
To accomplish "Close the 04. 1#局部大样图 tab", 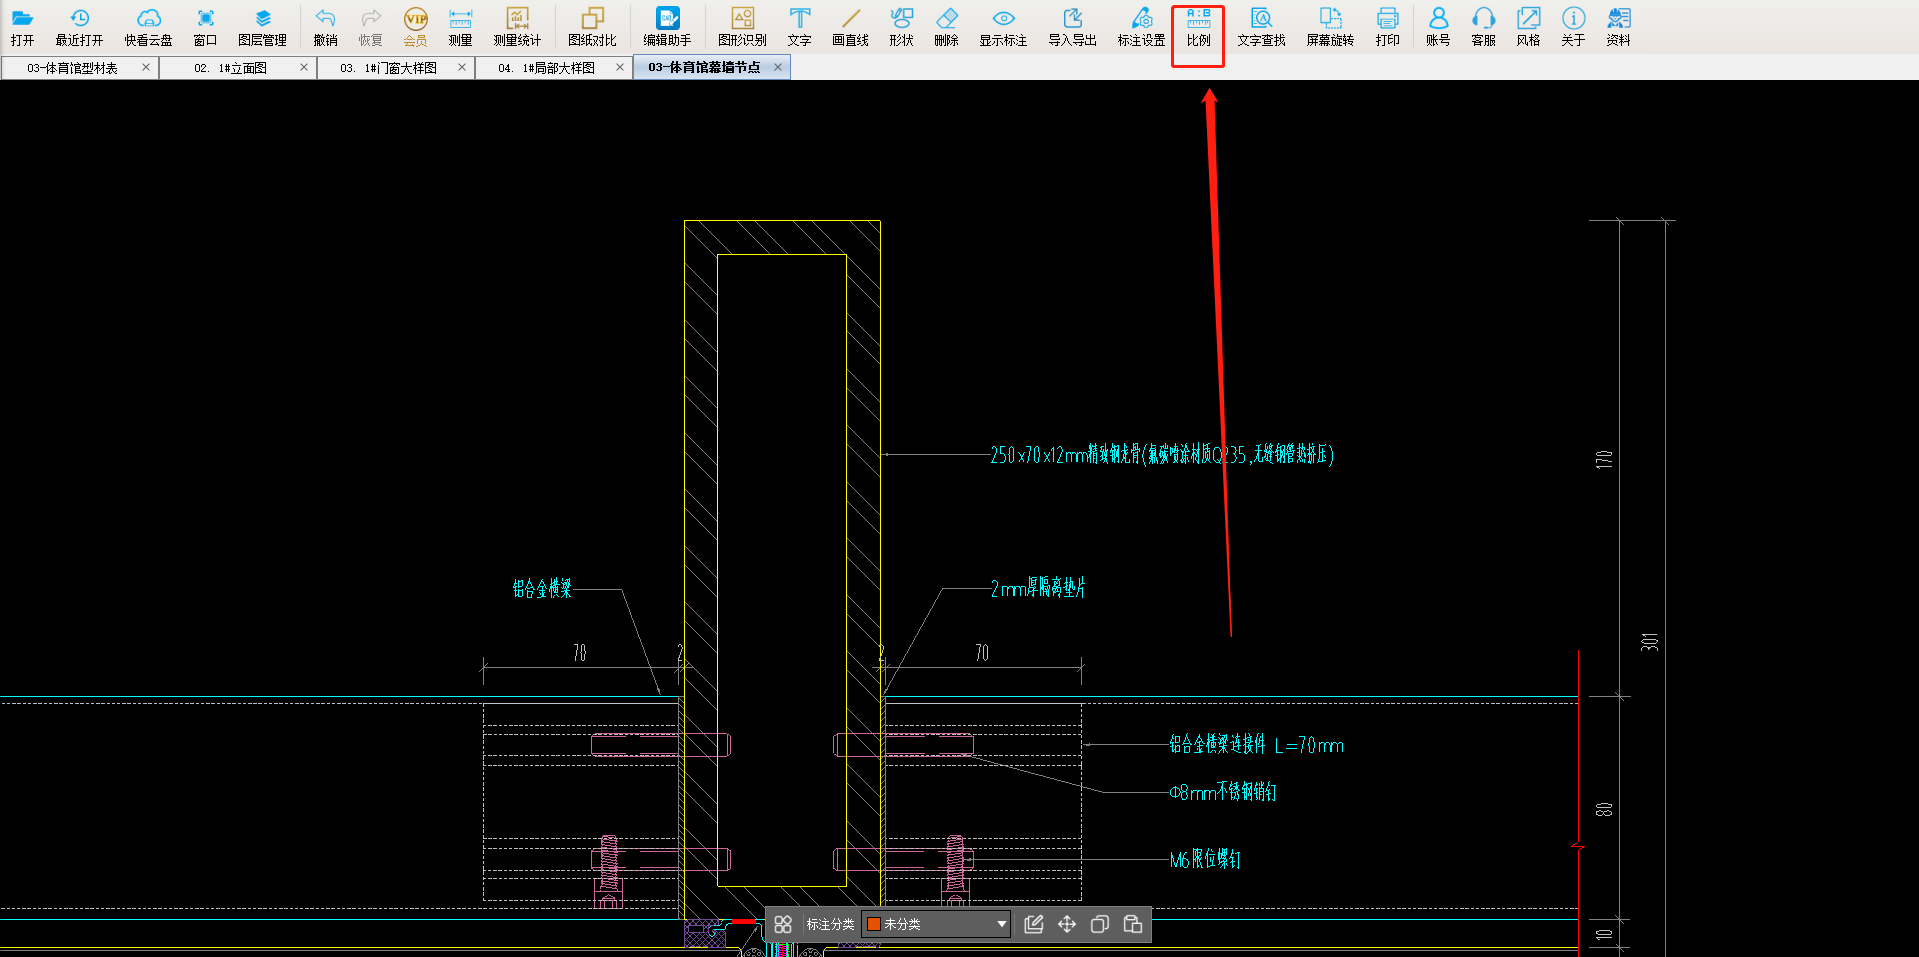I will click(620, 67).
